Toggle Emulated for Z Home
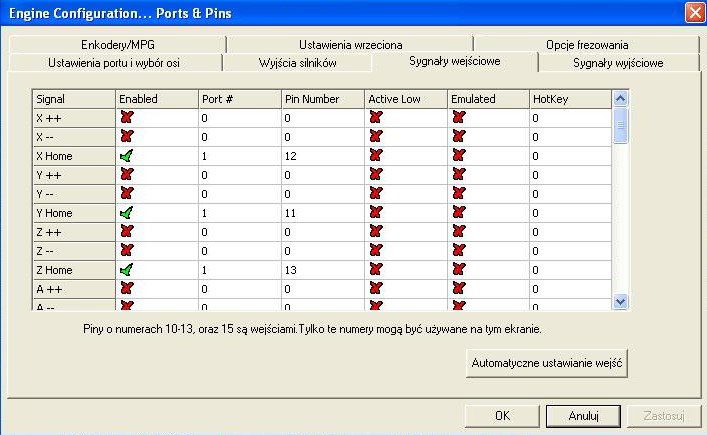 pos(459,269)
